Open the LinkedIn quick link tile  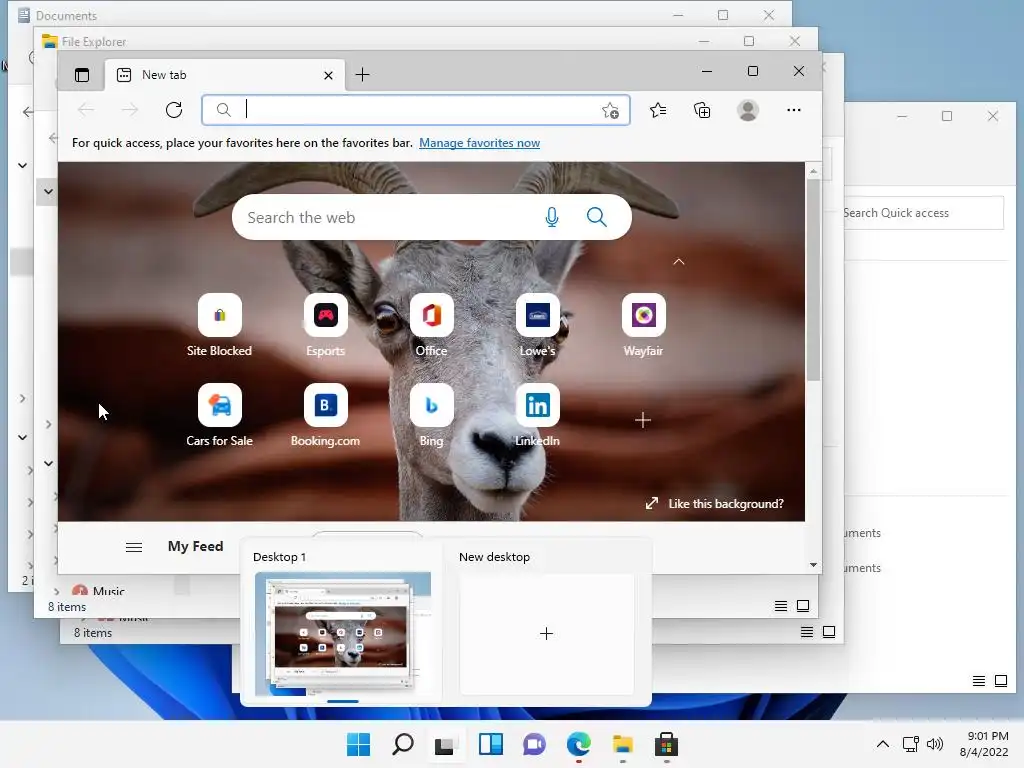coord(537,415)
